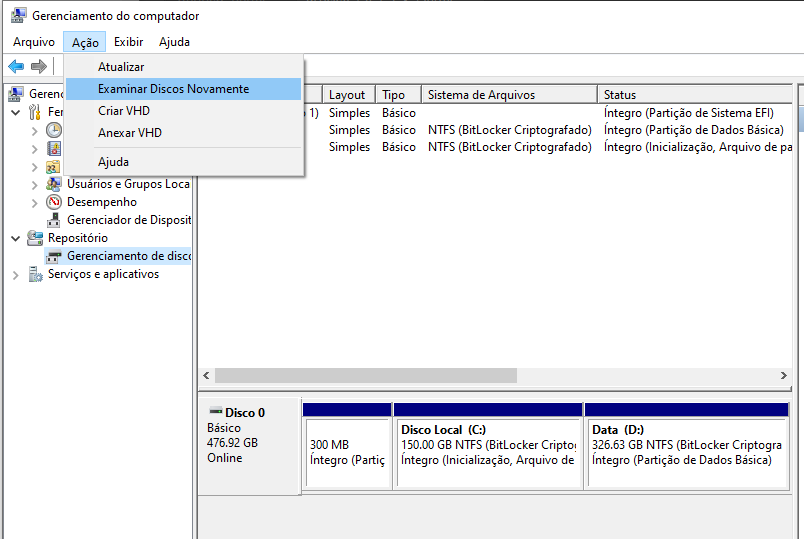The width and height of the screenshot is (804, 539).
Task: Click the Usuários e Grupos Locais icon
Action: pyautogui.click(x=54, y=184)
